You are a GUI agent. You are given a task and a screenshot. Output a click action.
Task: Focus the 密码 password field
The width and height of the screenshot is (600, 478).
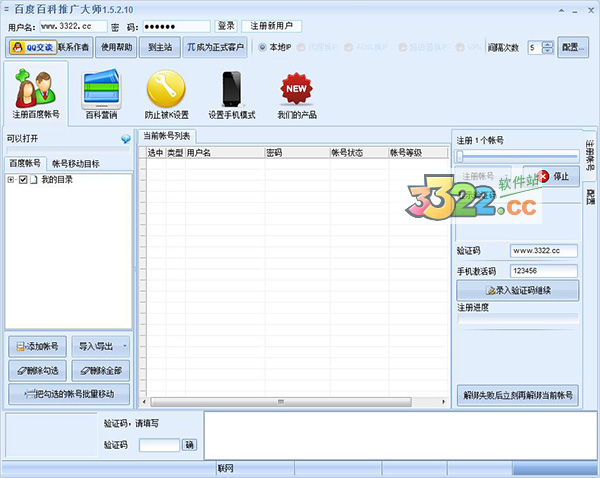[x=176, y=26]
